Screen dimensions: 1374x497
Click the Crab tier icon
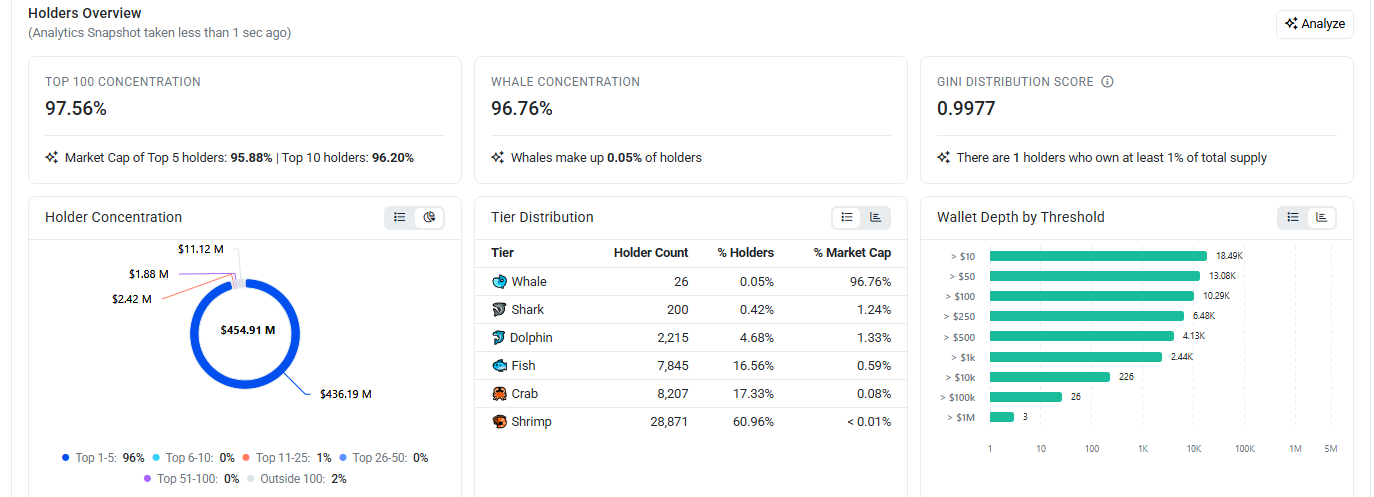tap(500, 394)
